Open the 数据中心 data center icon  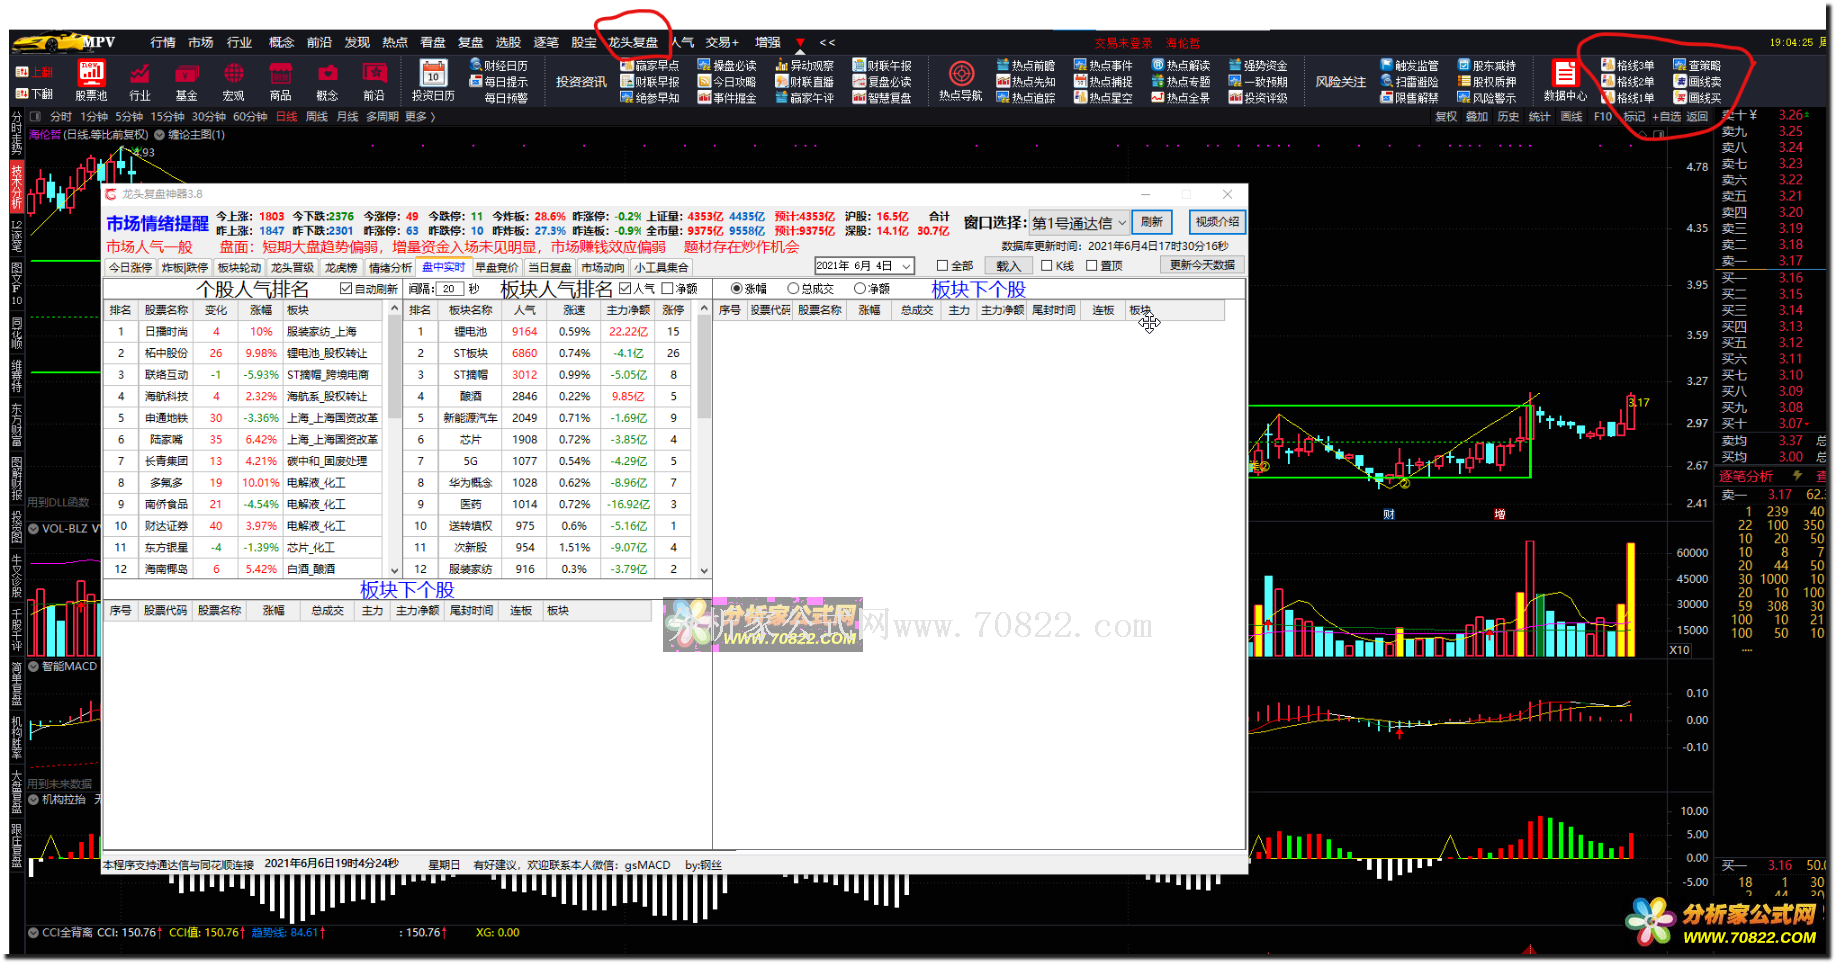[1565, 80]
